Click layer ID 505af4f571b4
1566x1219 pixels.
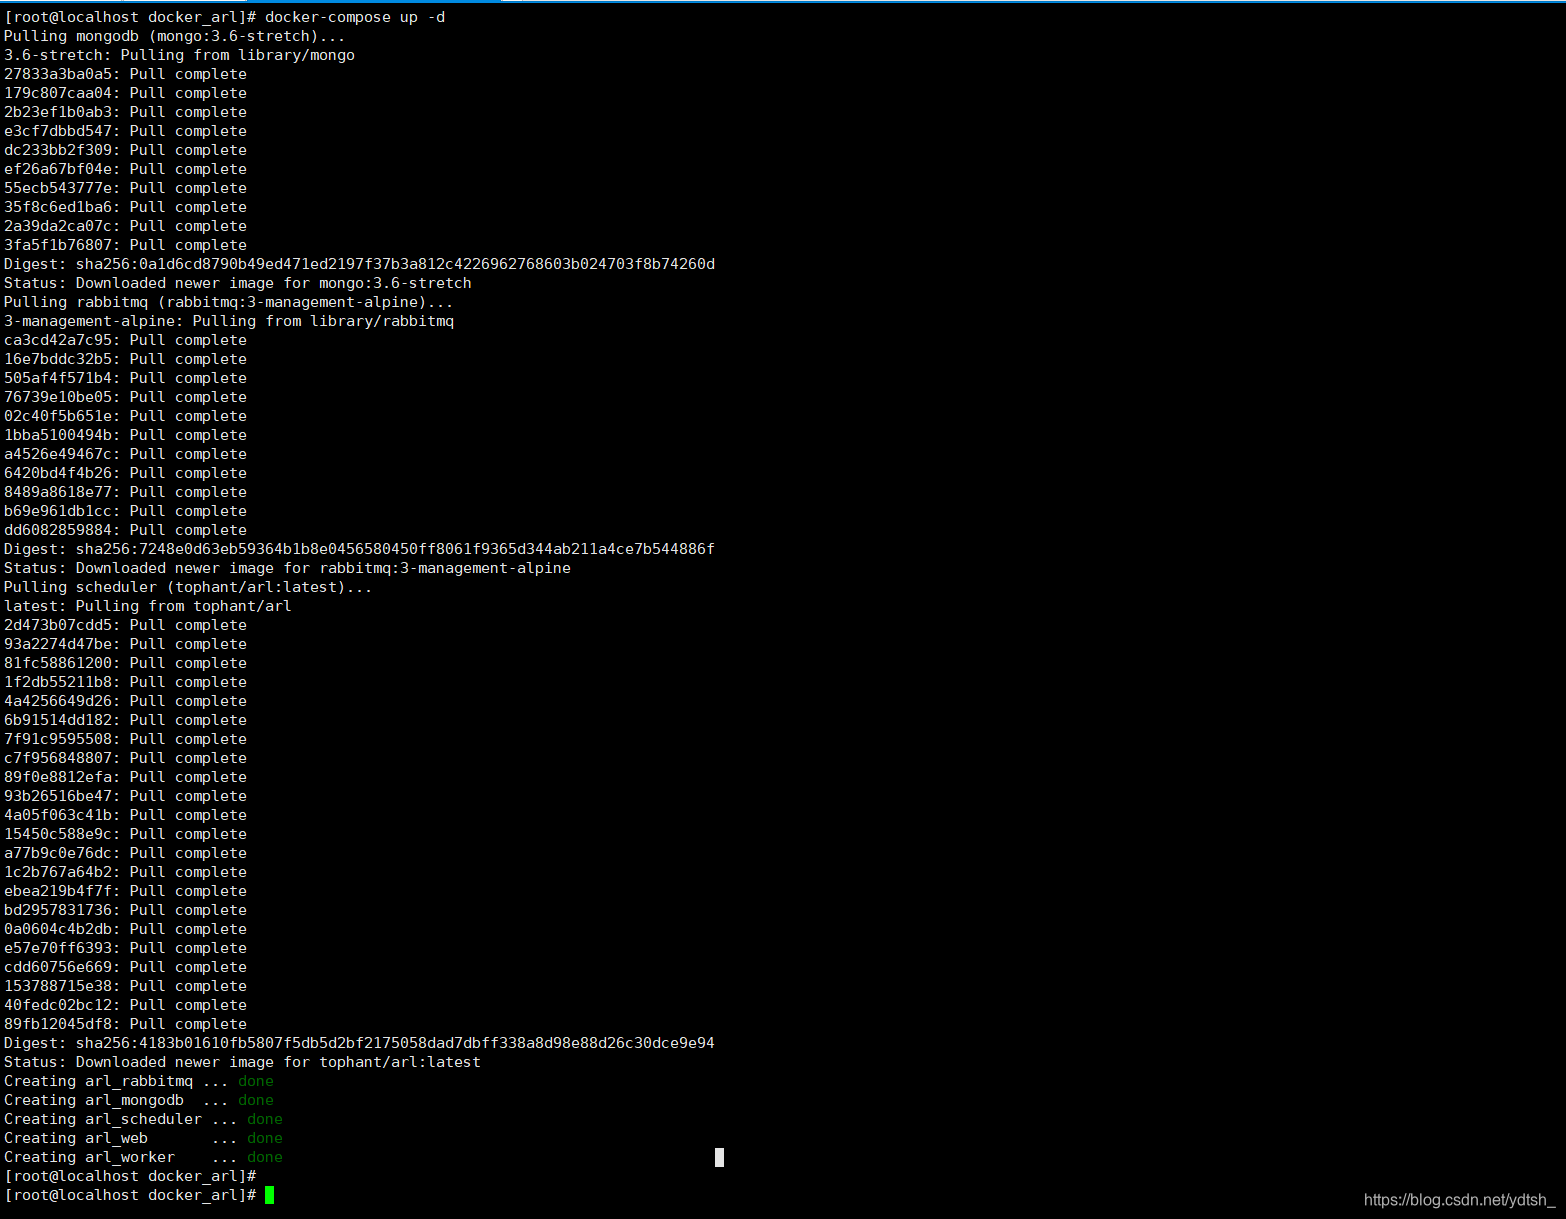[58, 378]
